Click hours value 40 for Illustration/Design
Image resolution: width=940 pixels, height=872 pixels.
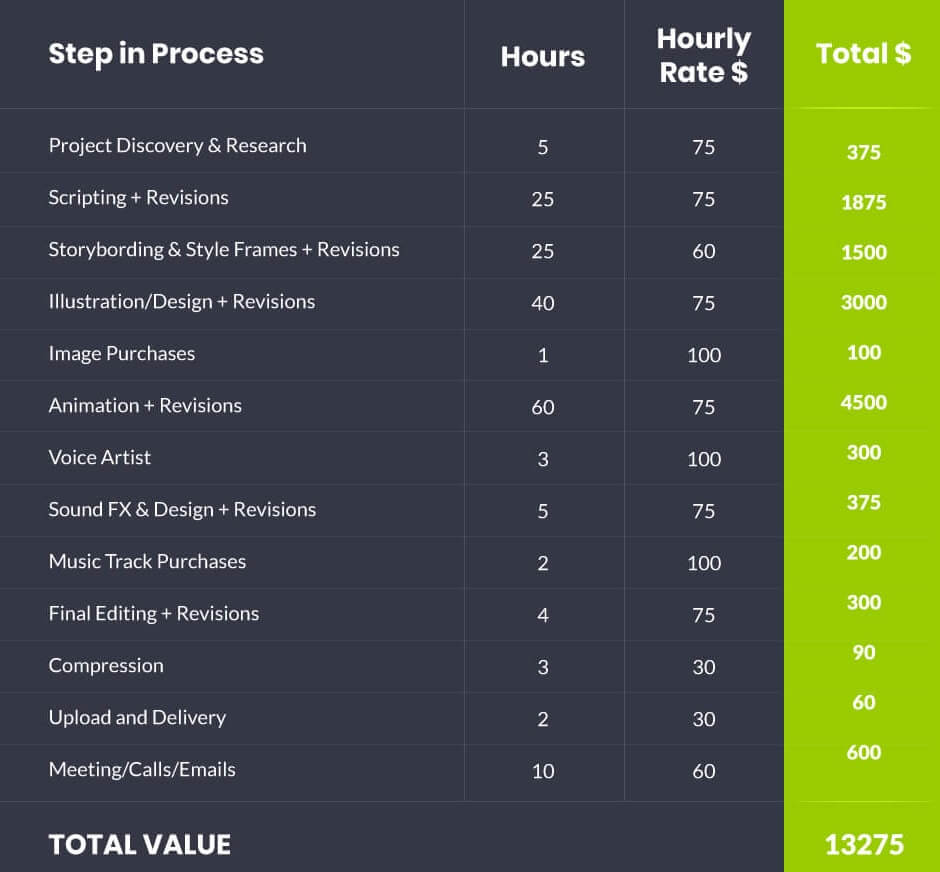(543, 303)
